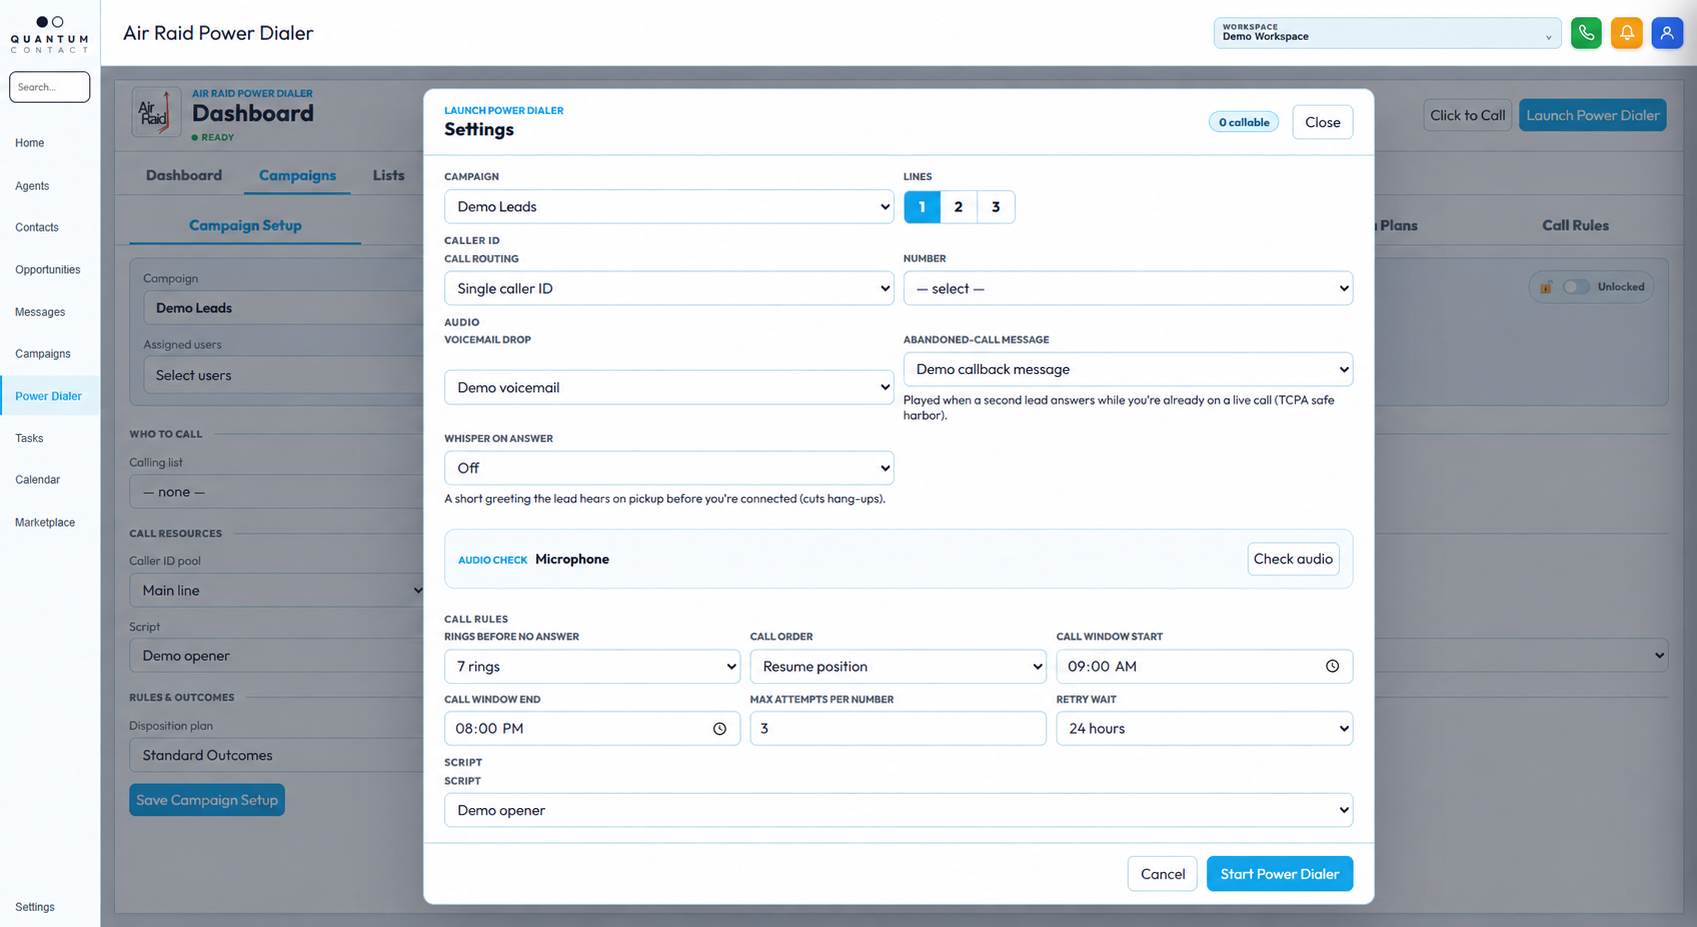Open time picker for Call Window Start
Screen dimensions: 1697x927
pos(1332,666)
